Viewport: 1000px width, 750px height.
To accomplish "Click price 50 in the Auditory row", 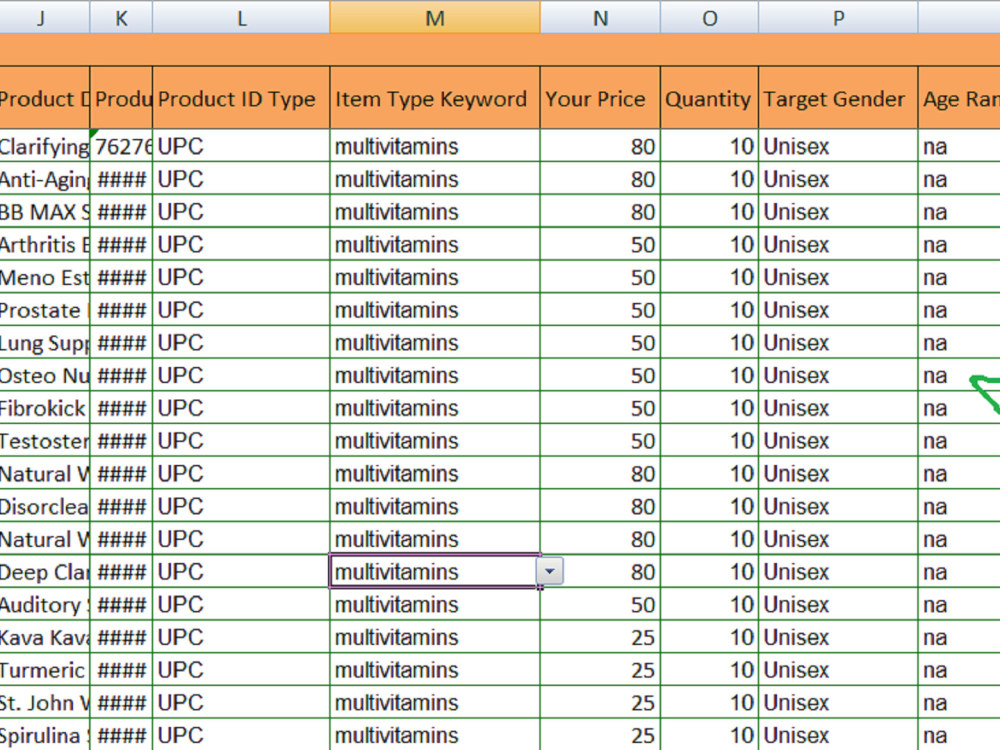I will point(600,605).
